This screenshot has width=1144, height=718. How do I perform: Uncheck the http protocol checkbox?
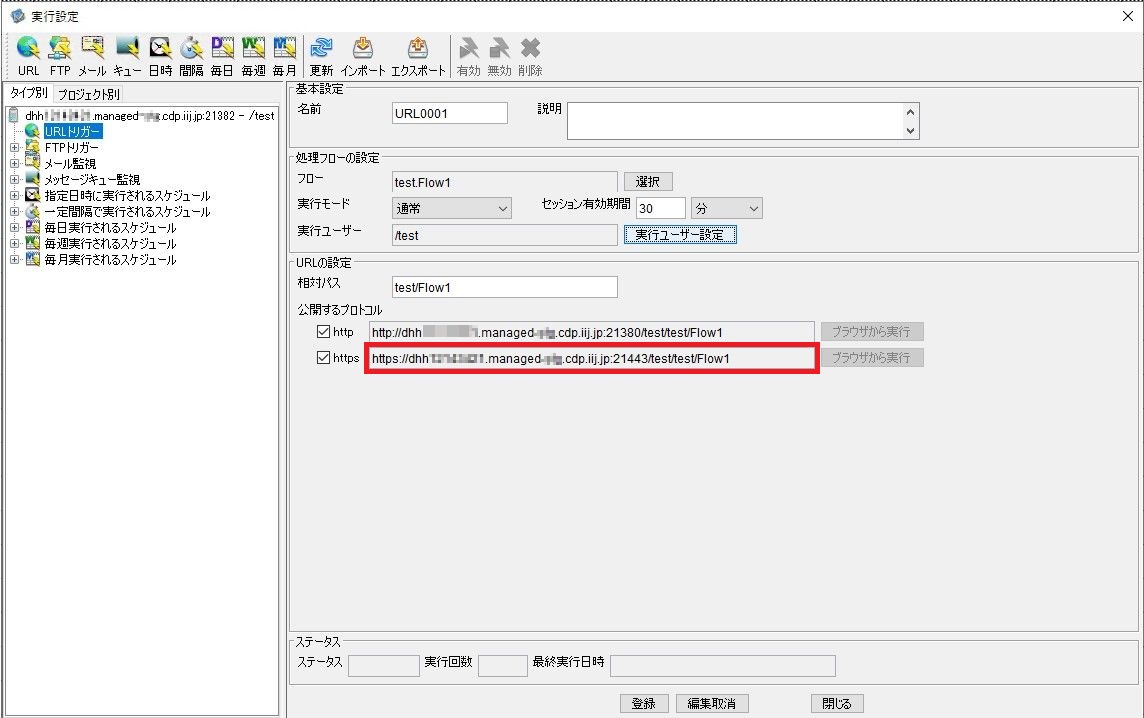[x=323, y=332]
